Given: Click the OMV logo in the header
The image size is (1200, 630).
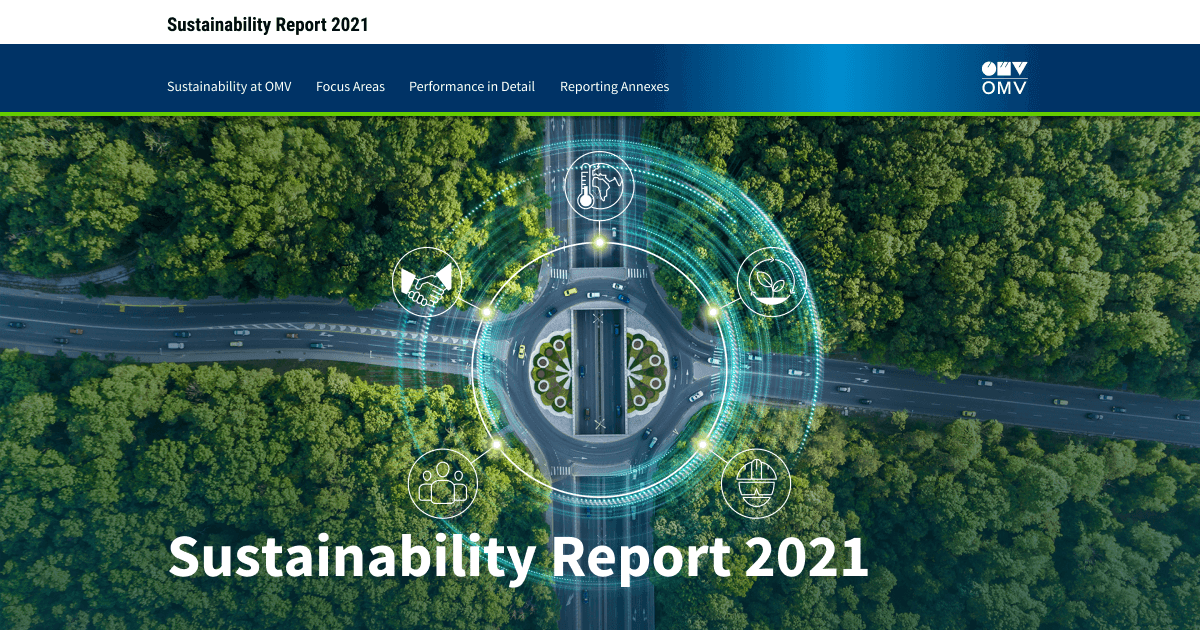Looking at the screenshot, I should (1005, 78).
